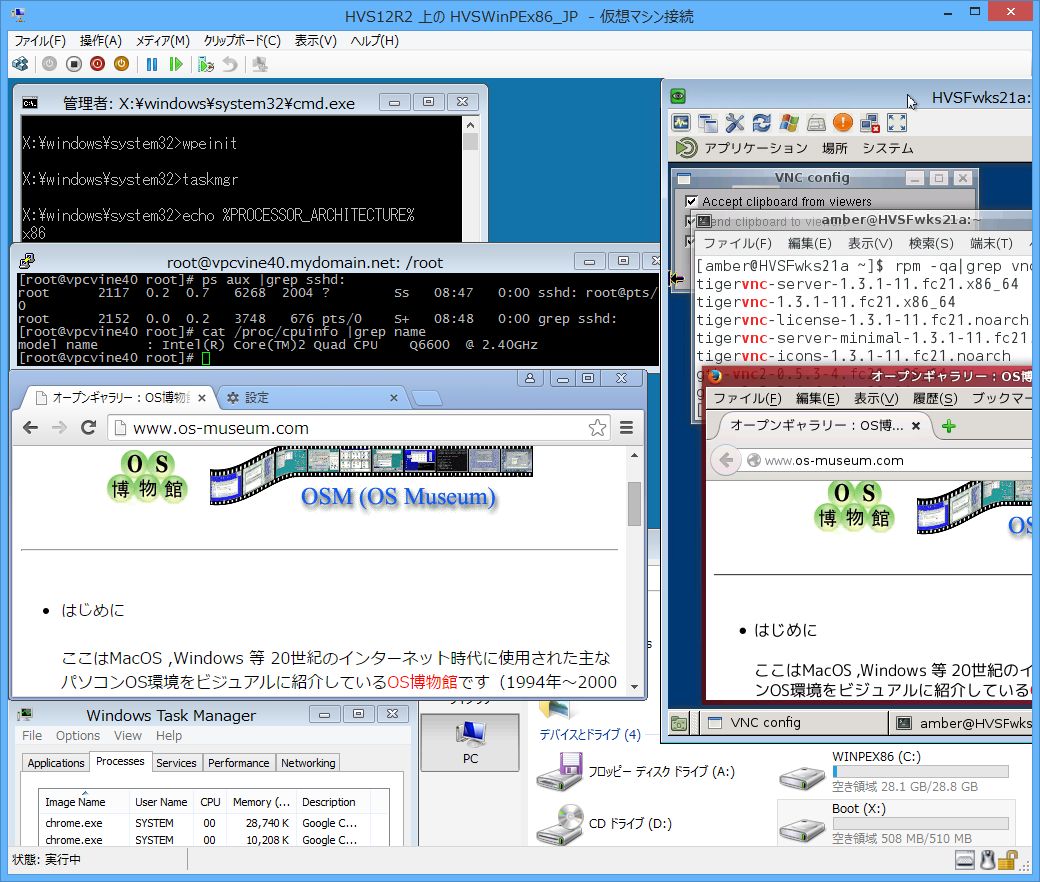The image size is (1040, 882).
Task: Click the VNC viewer keyboard icon
Action: coord(816,123)
